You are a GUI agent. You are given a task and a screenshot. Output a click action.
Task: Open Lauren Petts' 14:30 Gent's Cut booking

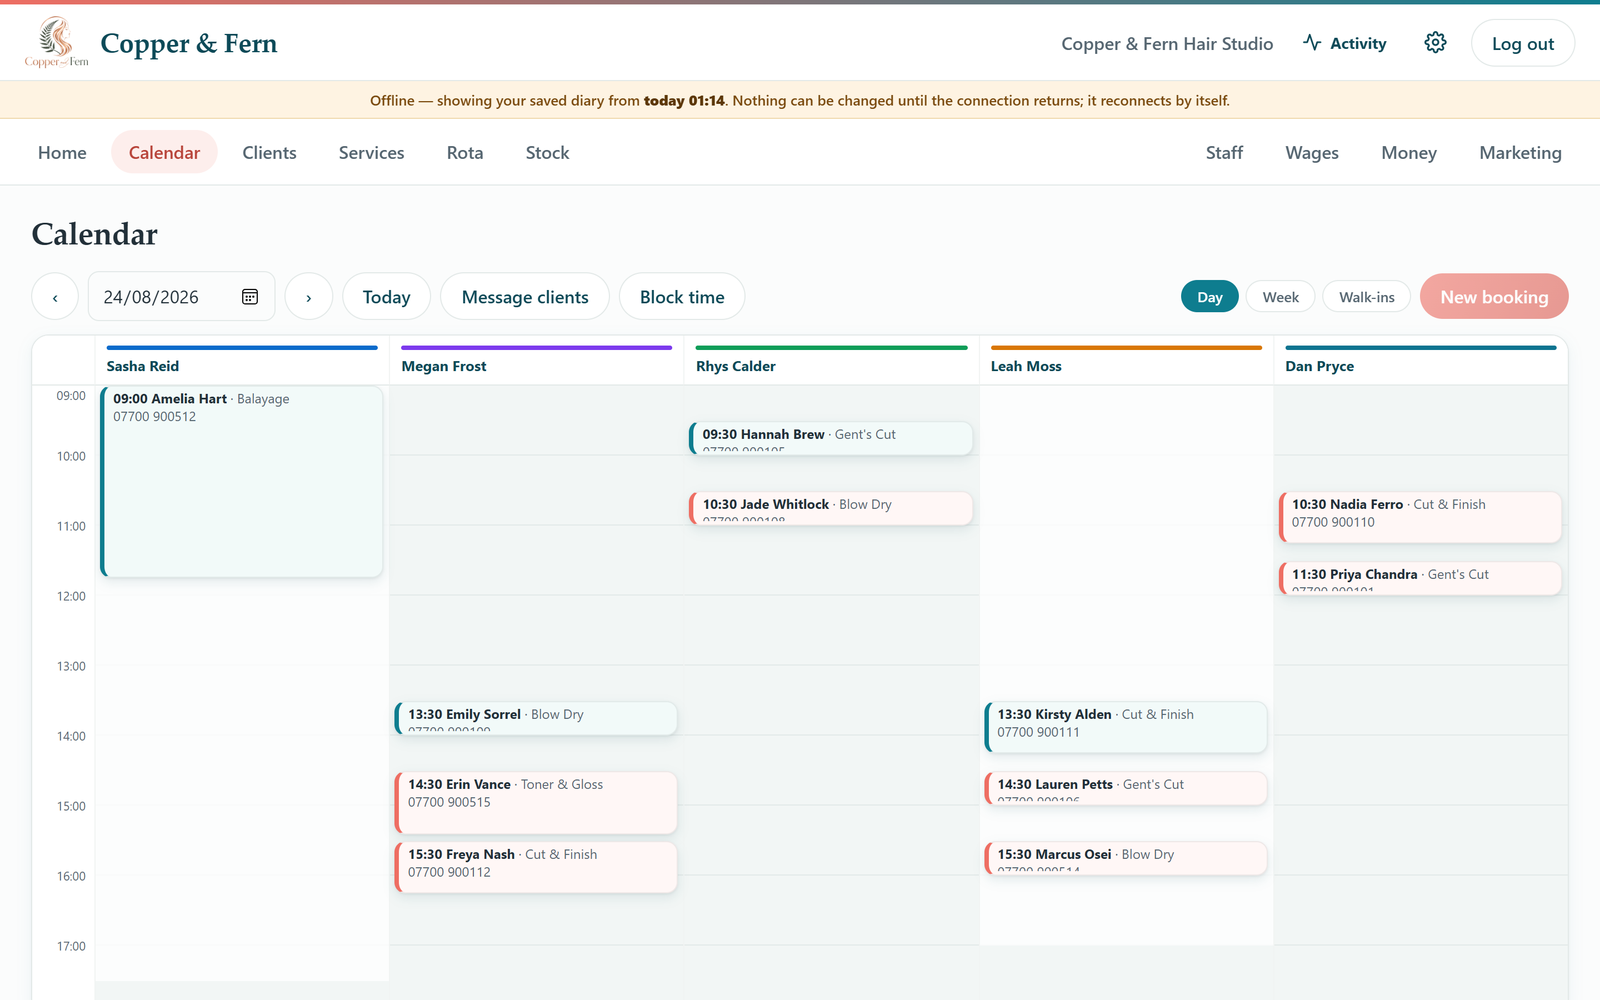(1125, 788)
